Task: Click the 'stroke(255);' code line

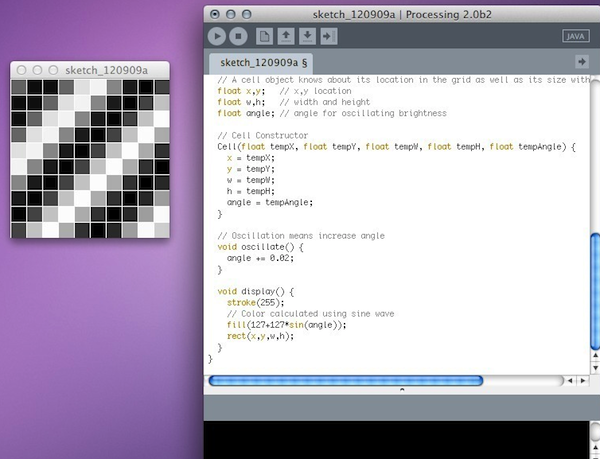Action: pyautogui.click(x=256, y=303)
